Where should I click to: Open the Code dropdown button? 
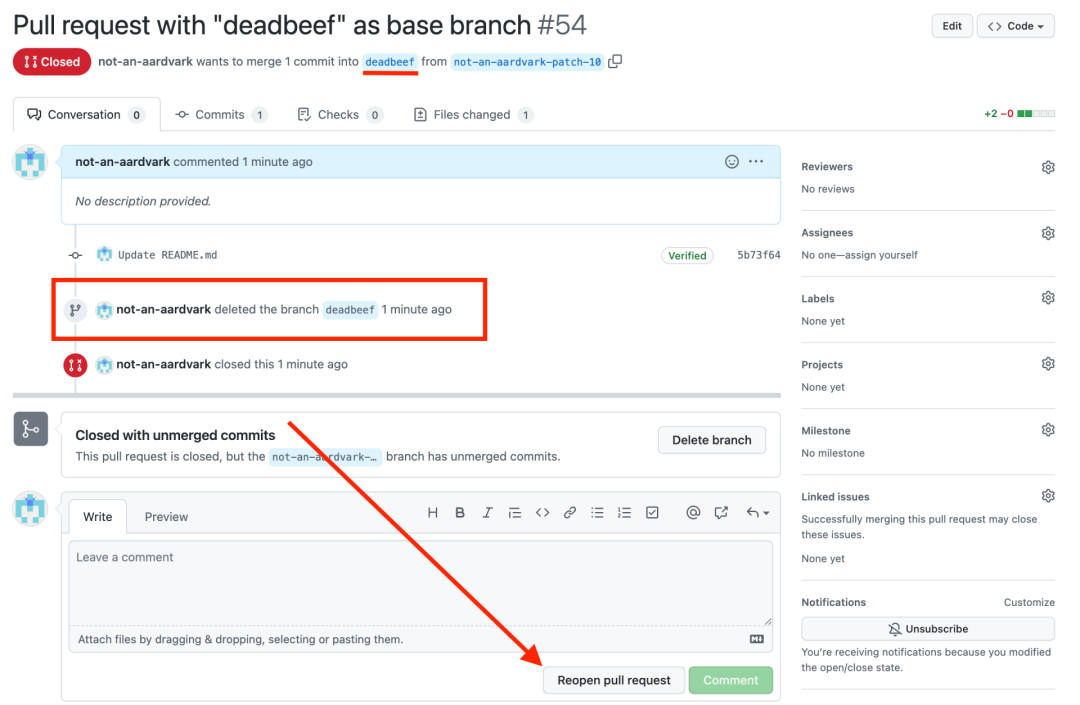click(x=1015, y=26)
